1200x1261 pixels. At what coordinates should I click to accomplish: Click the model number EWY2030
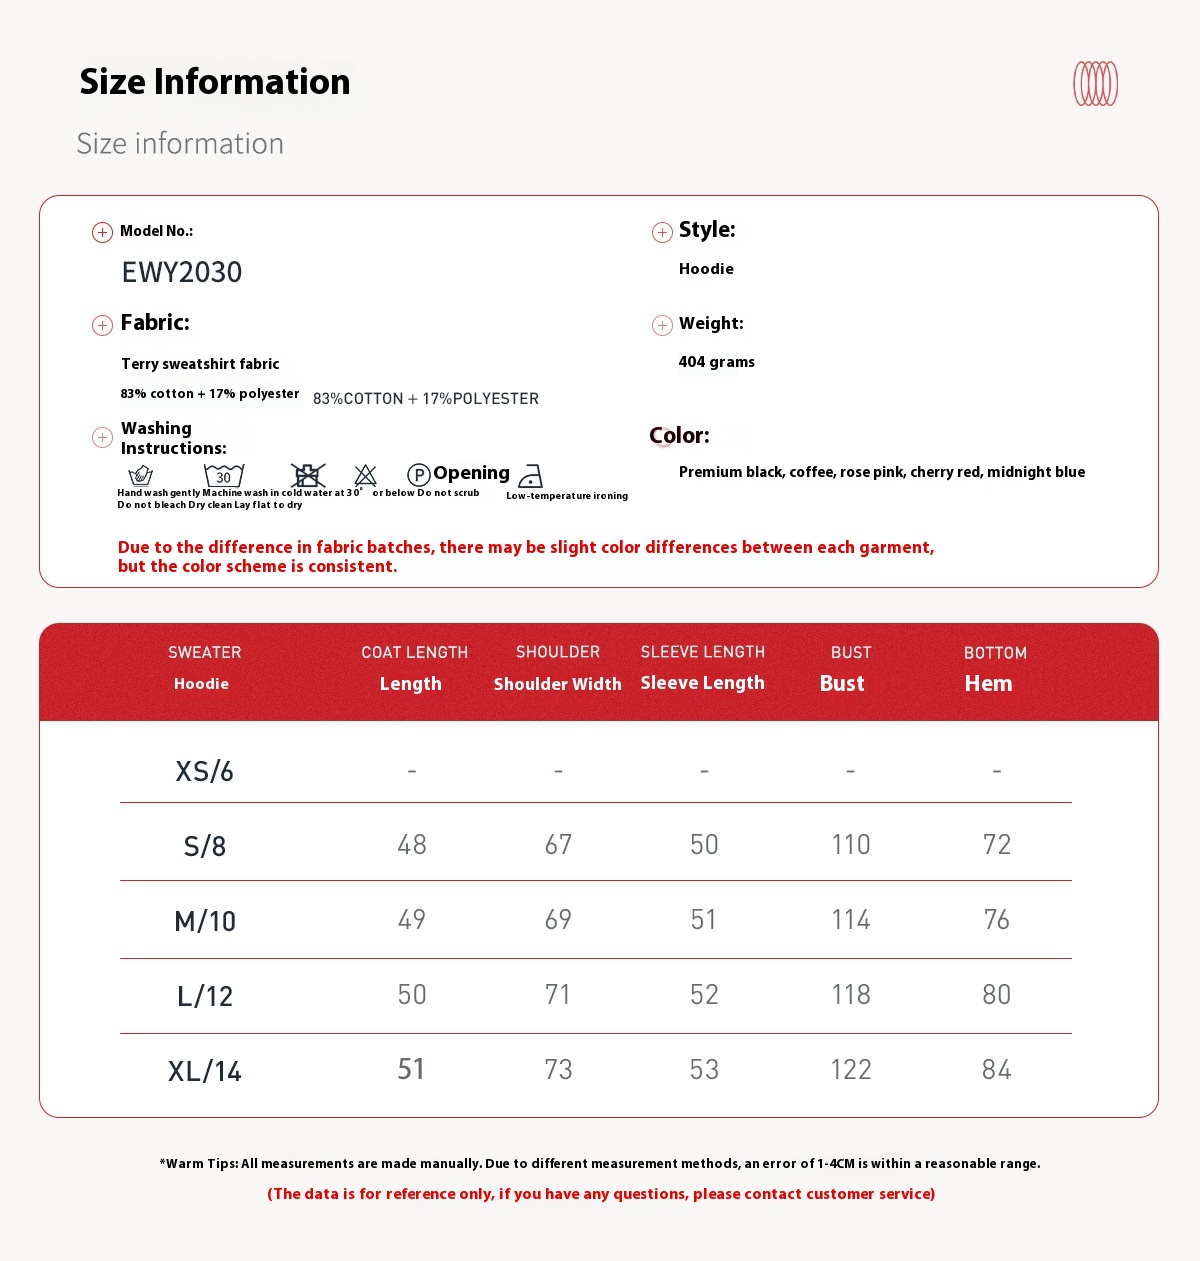pyautogui.click(x=182, y=272)
